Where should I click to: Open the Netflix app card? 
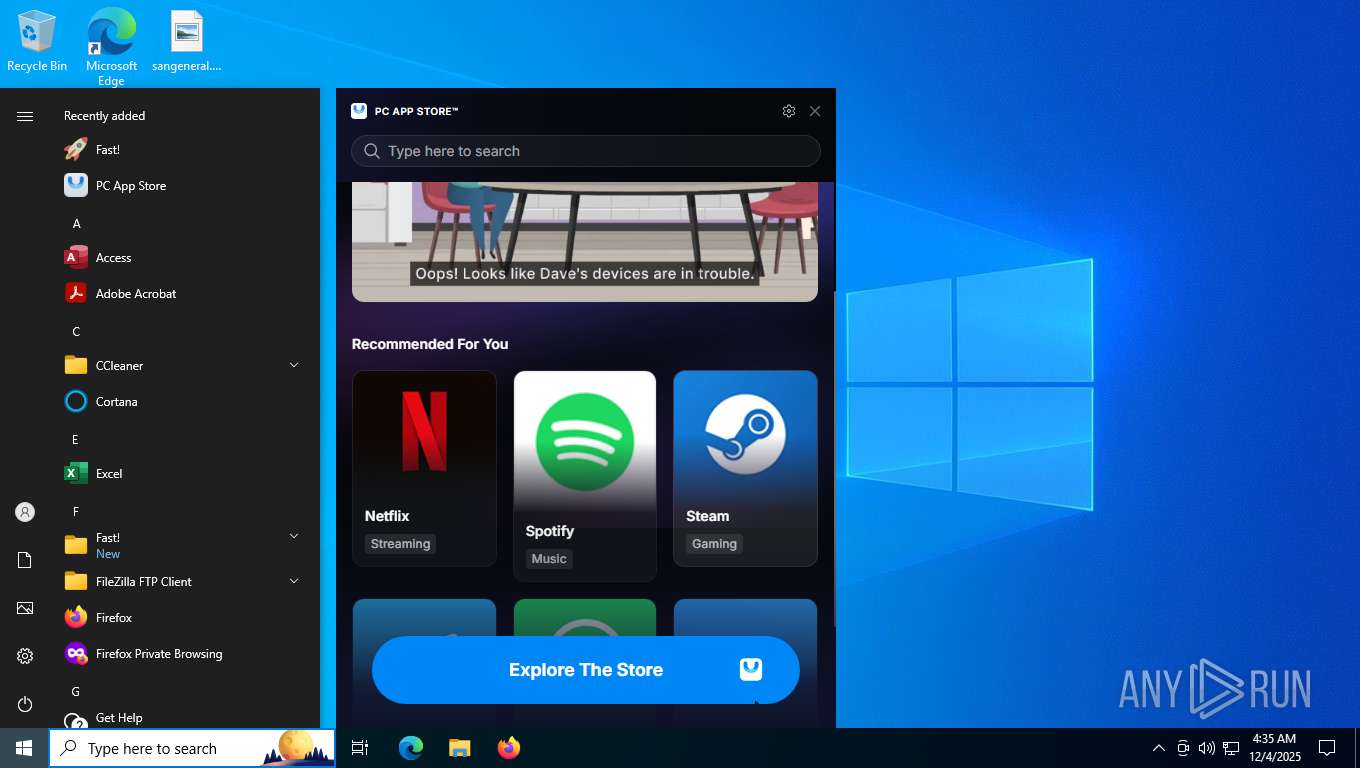tap(424, 468)
